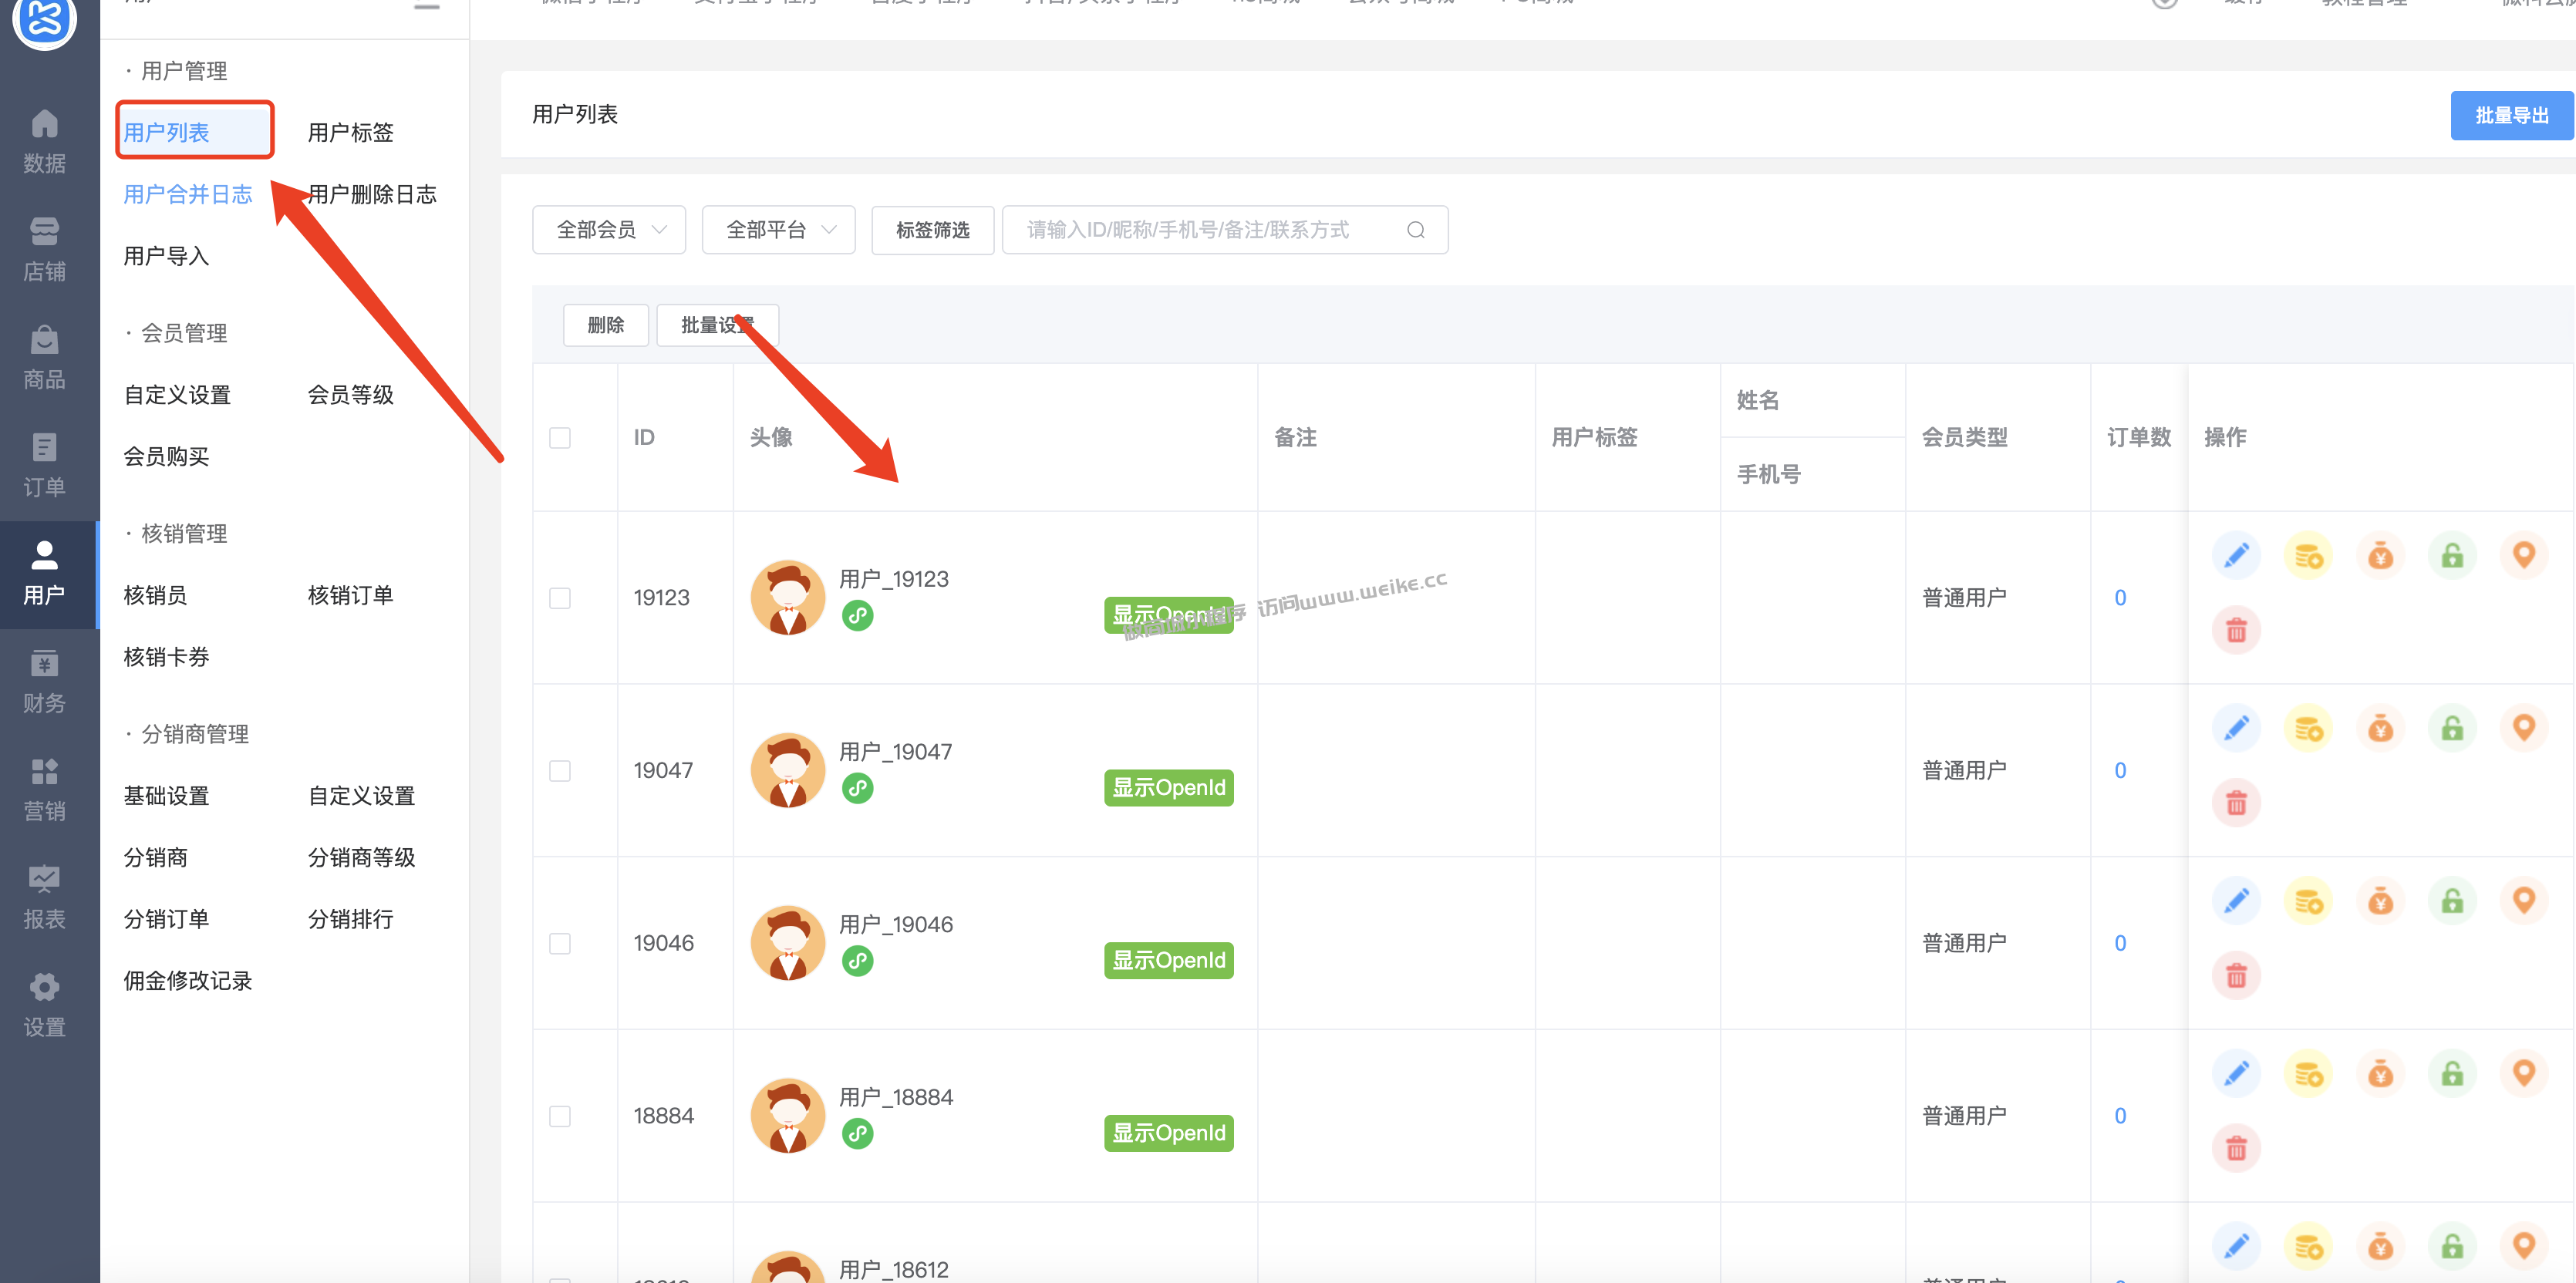
Task: Open 会员等级 in the side menu
Action: tap(351, 395)
